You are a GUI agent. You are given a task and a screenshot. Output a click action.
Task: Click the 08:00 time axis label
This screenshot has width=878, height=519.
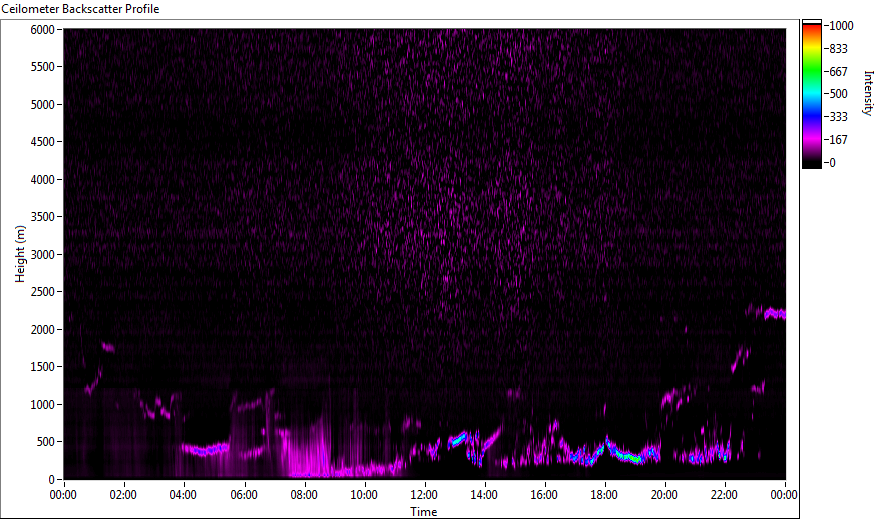pos(304,495)
